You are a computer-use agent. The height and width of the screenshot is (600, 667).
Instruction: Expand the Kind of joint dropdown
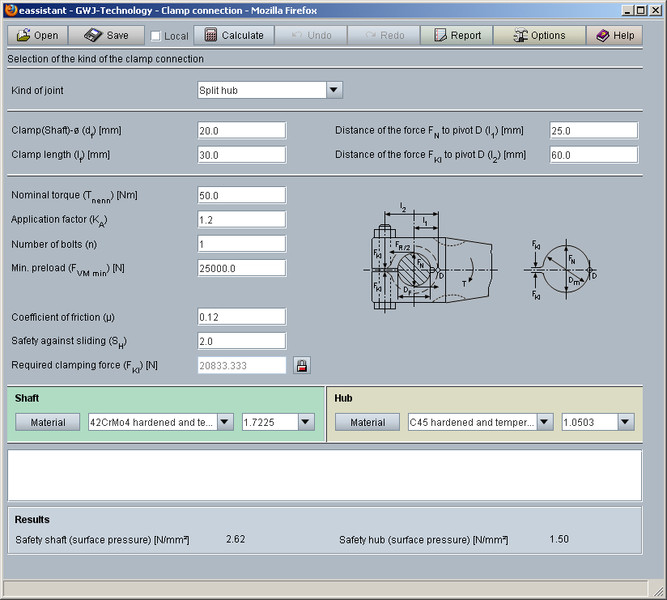pyautogui.click(x=334, y=90)
